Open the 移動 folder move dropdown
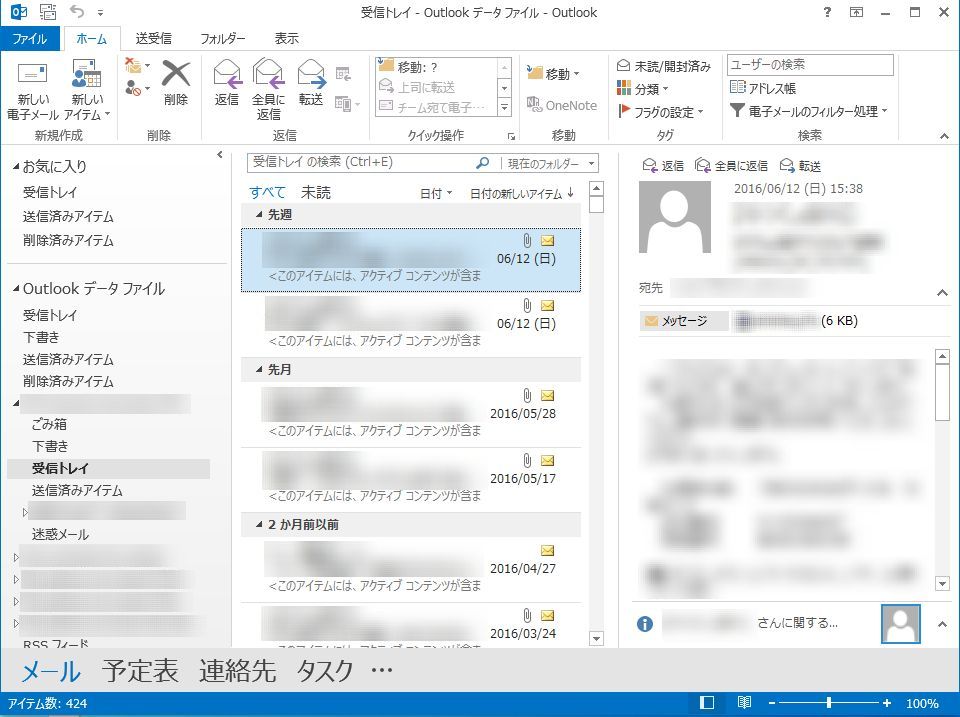This screenshot has height=717, width=960. pyautogui.click(x=553, y=74)
